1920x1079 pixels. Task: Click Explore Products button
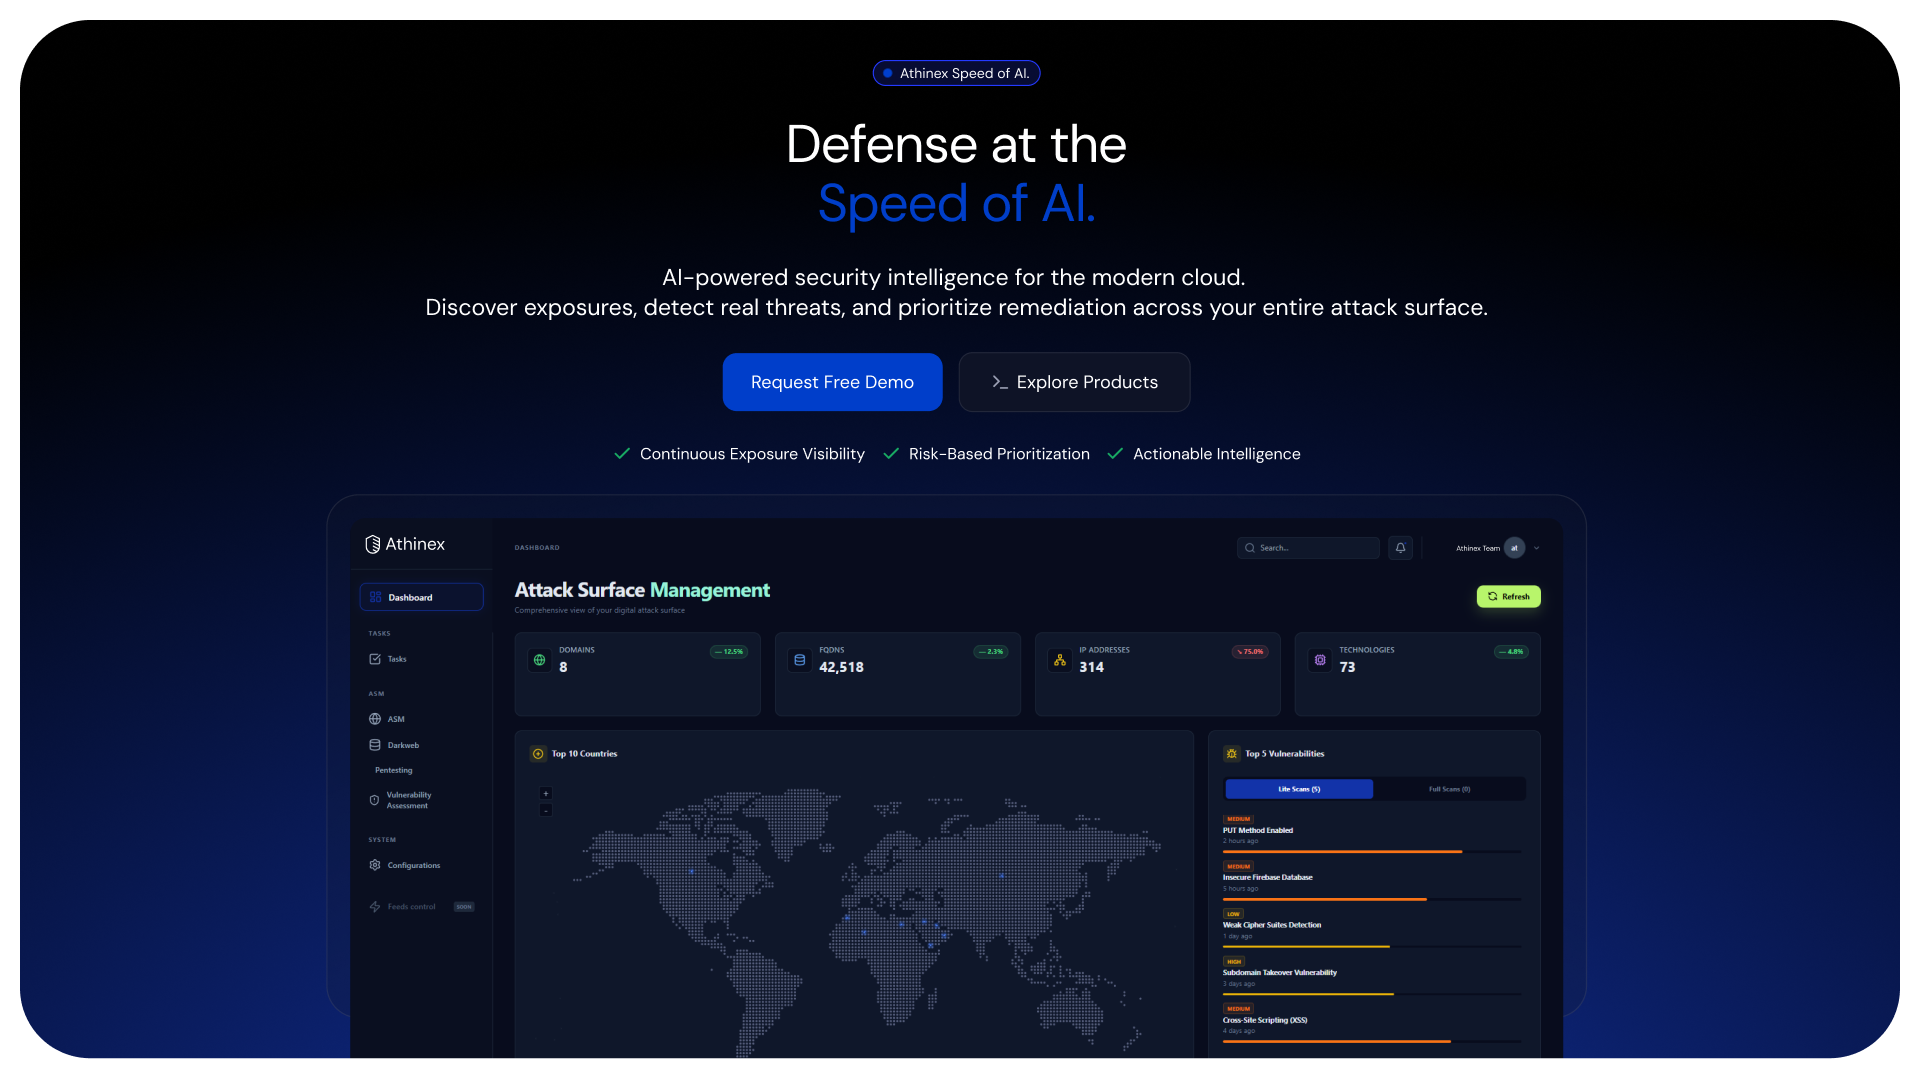(x=1074, y=382)
